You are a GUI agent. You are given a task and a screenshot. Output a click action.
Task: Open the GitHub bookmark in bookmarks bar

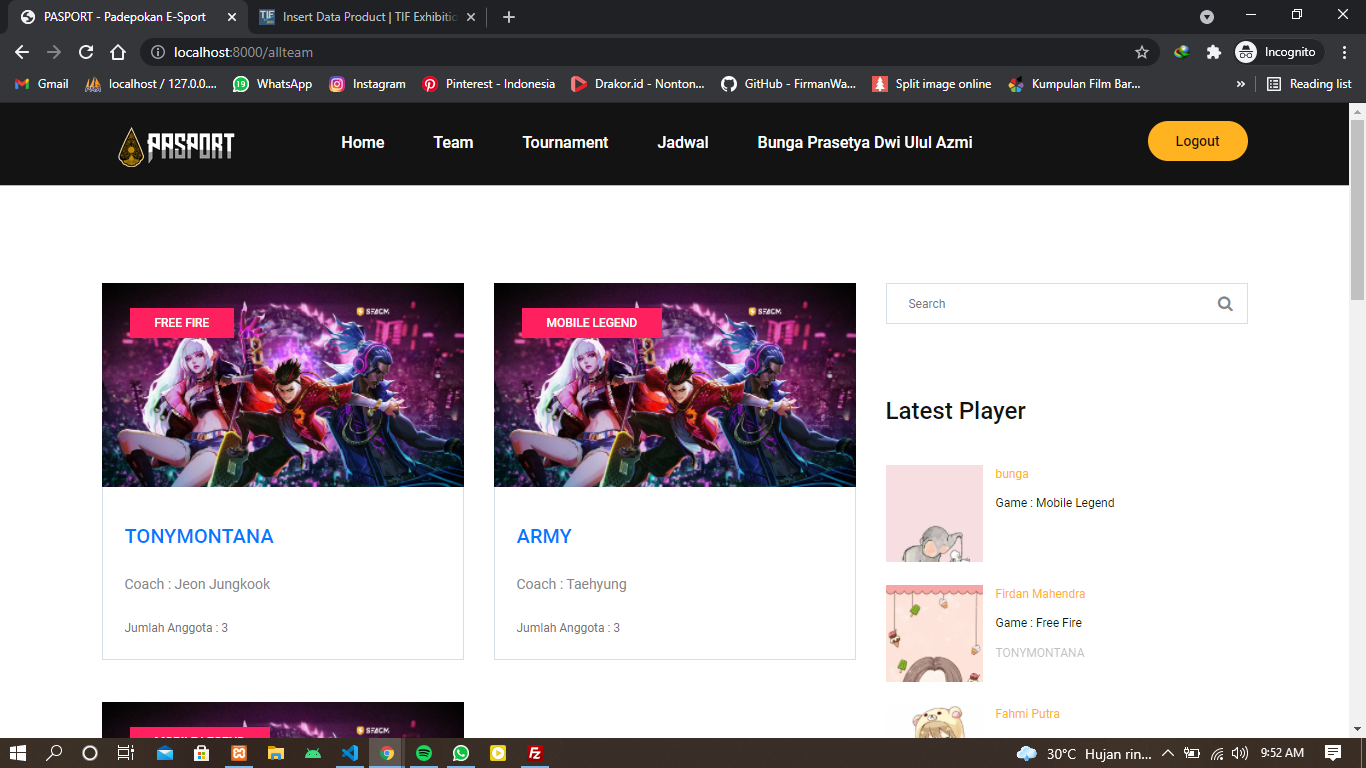788,84
